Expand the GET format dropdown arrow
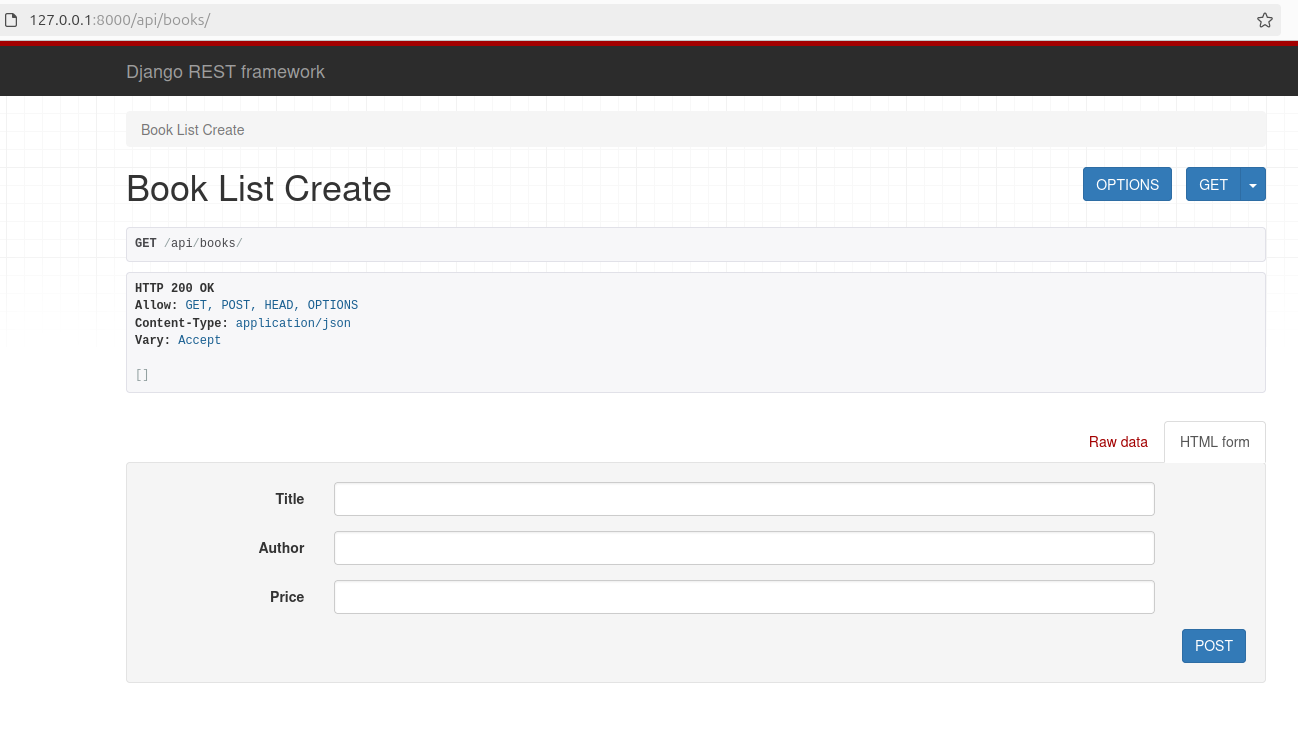This screenshot has width=1298, height=737. tap(1253, 185)
